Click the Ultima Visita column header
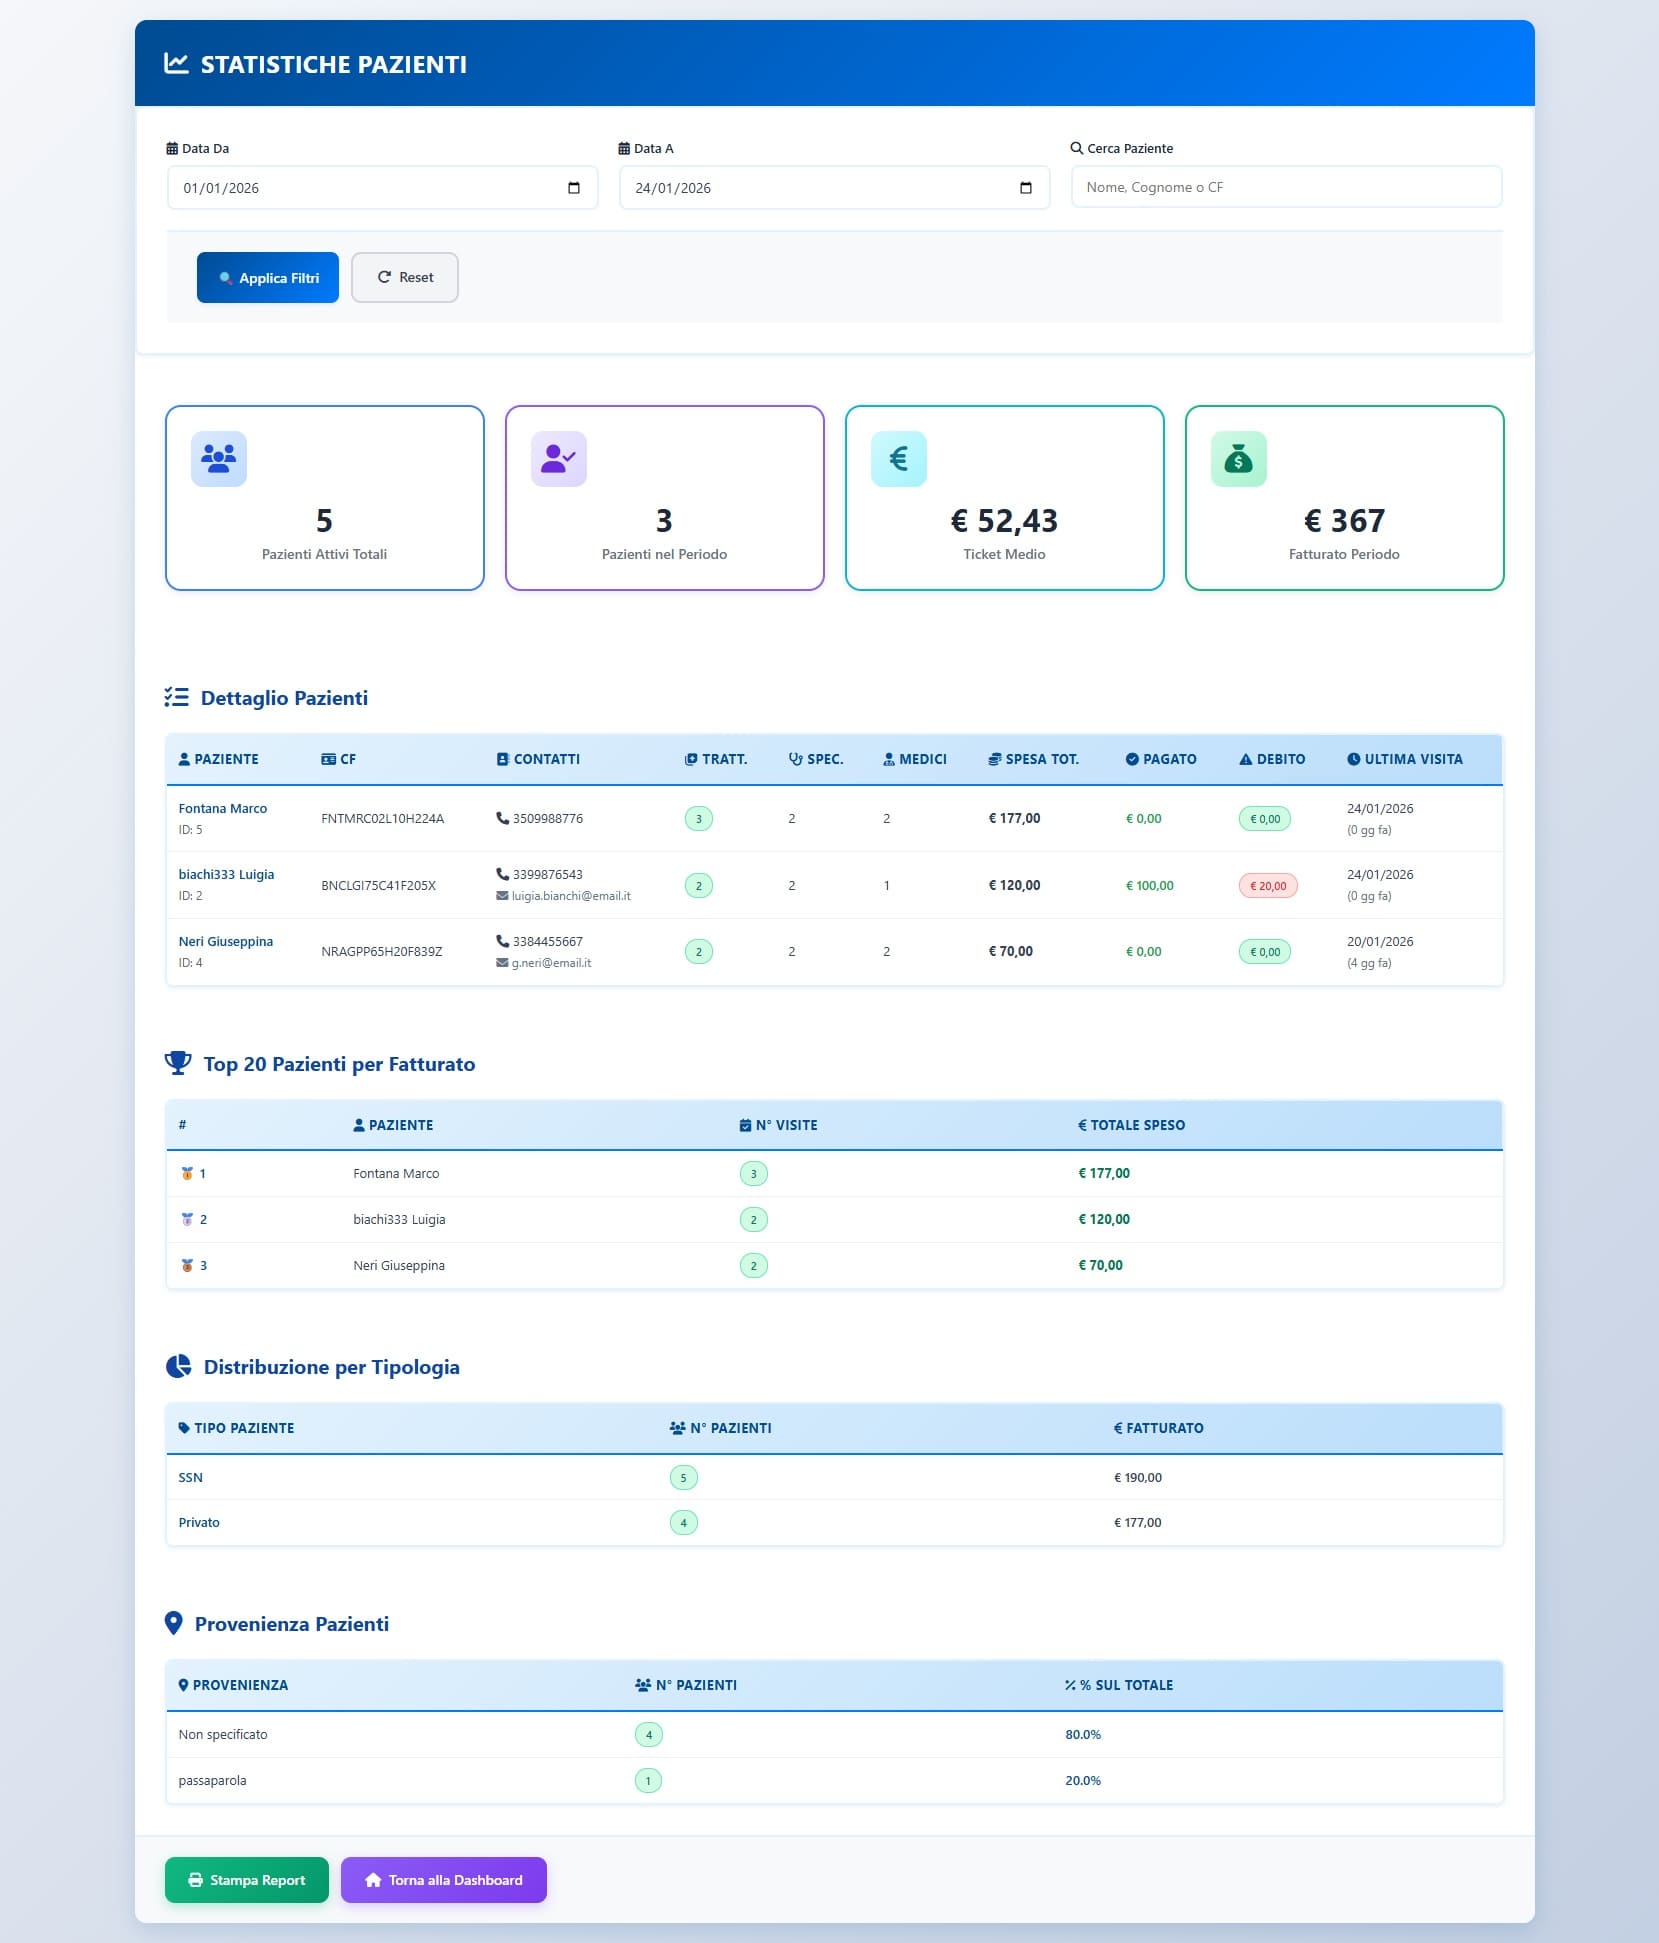 point(1404,759)
